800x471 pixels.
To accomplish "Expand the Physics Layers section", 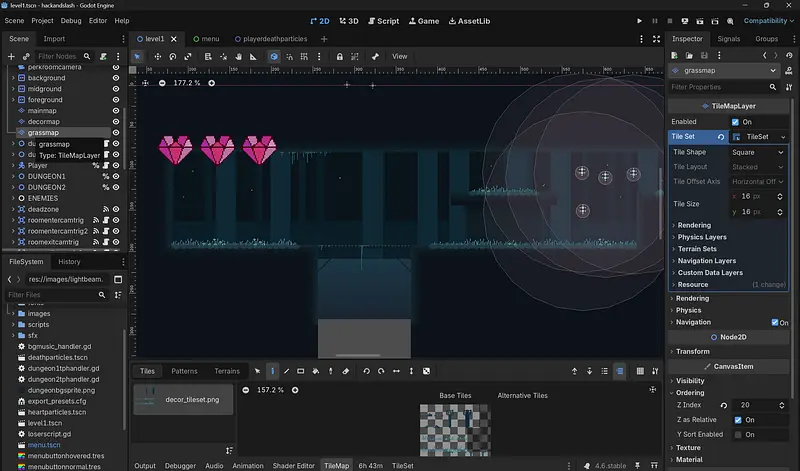I will tap(701, 237).
